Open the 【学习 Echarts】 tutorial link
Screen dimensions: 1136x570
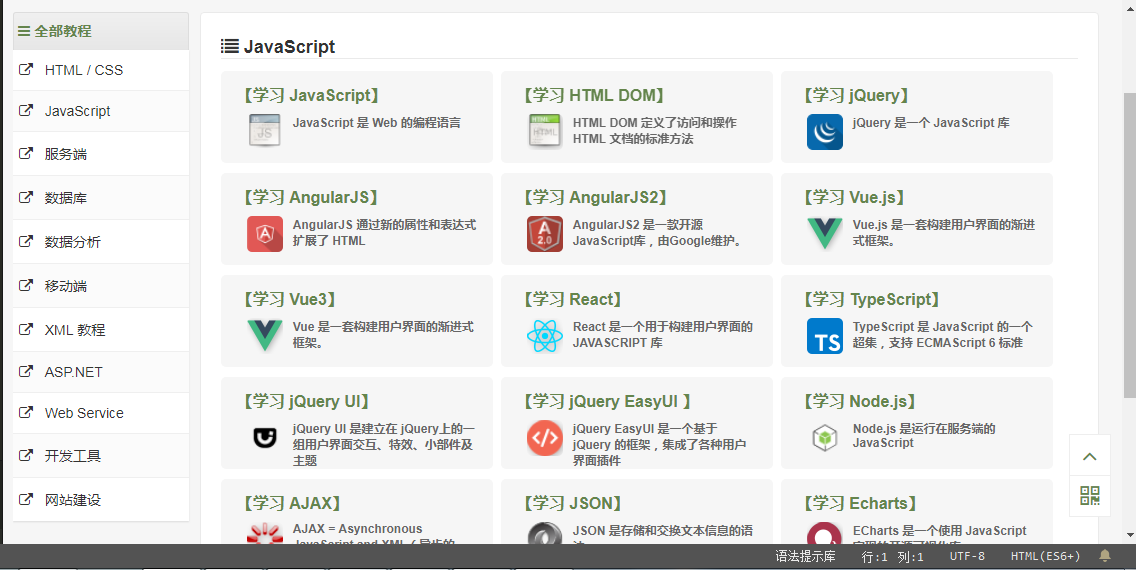tap(860, 503)
